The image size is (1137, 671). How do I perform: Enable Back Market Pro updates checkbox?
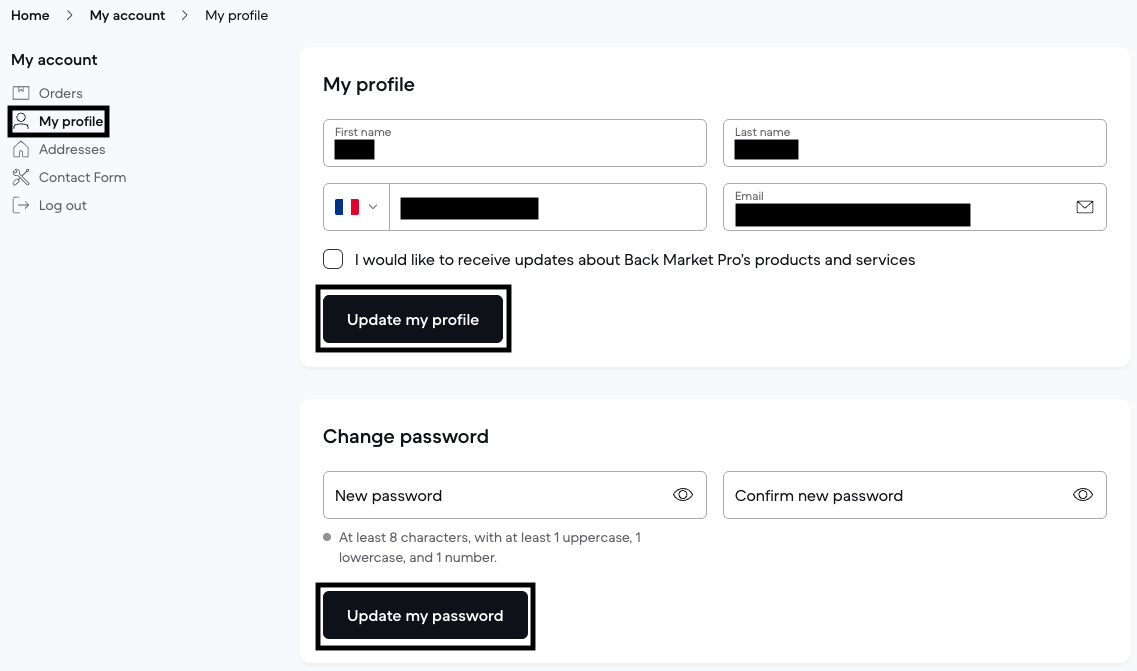pyautogui.click(x=333, y=260)
